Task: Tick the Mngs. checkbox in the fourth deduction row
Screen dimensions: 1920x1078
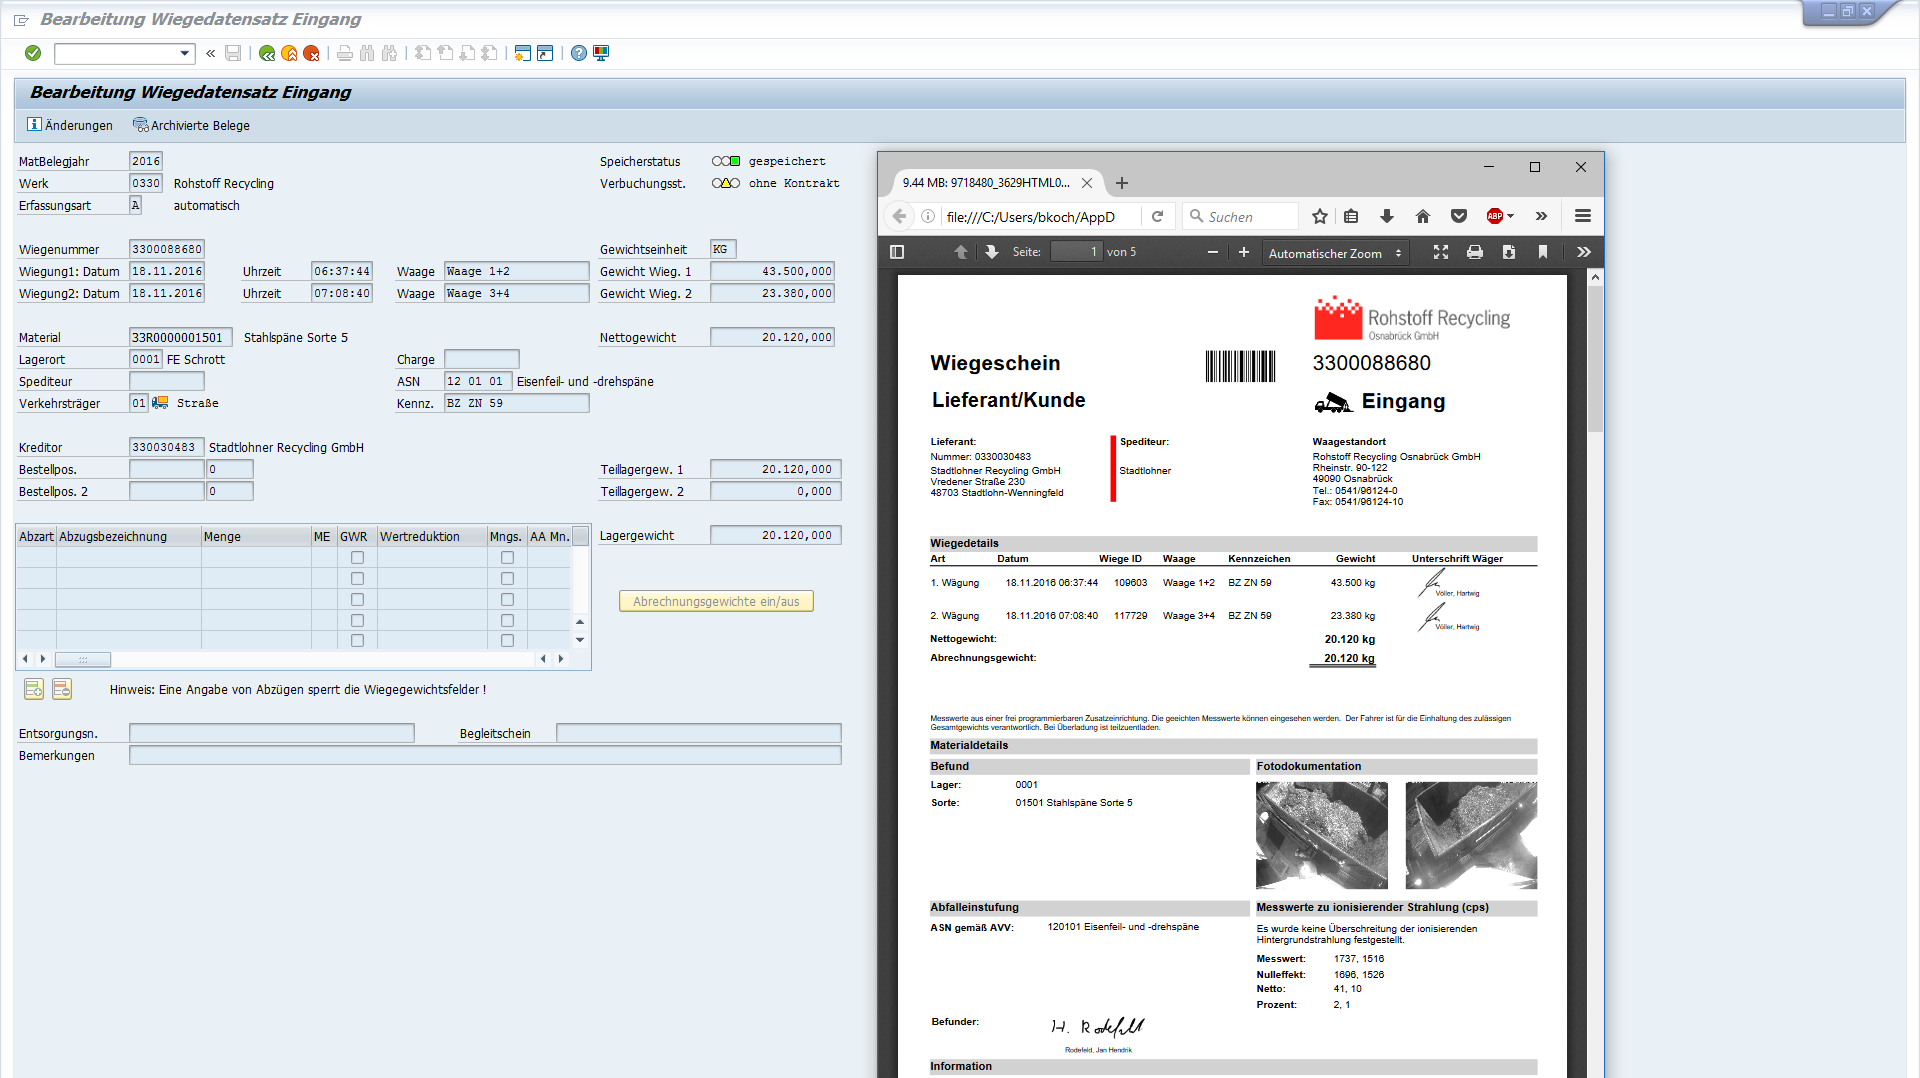Action: 507,621
